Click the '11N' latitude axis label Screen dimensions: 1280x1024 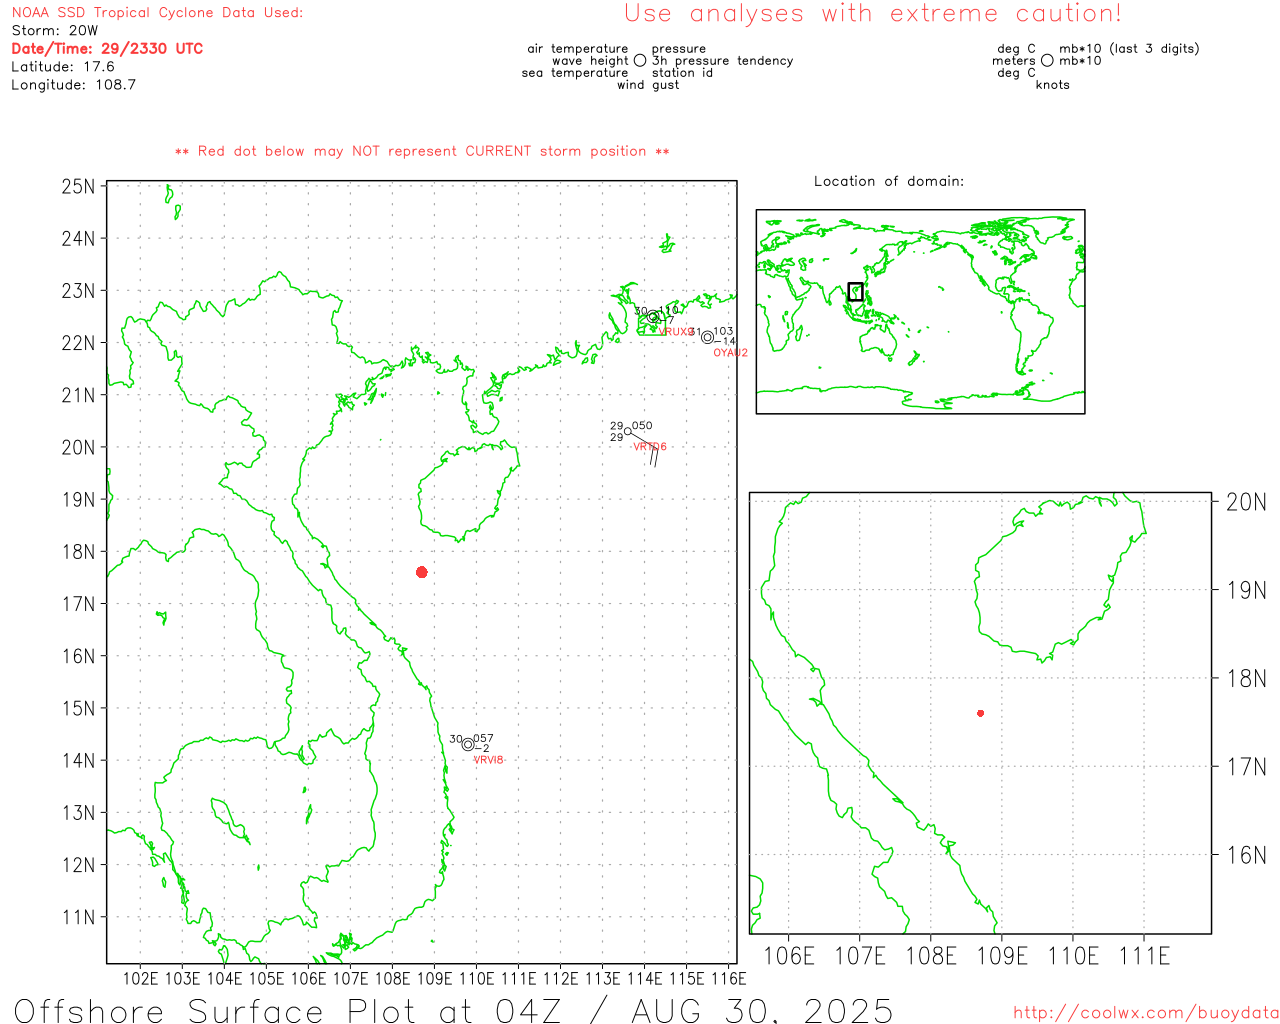(x=78, y=917)
